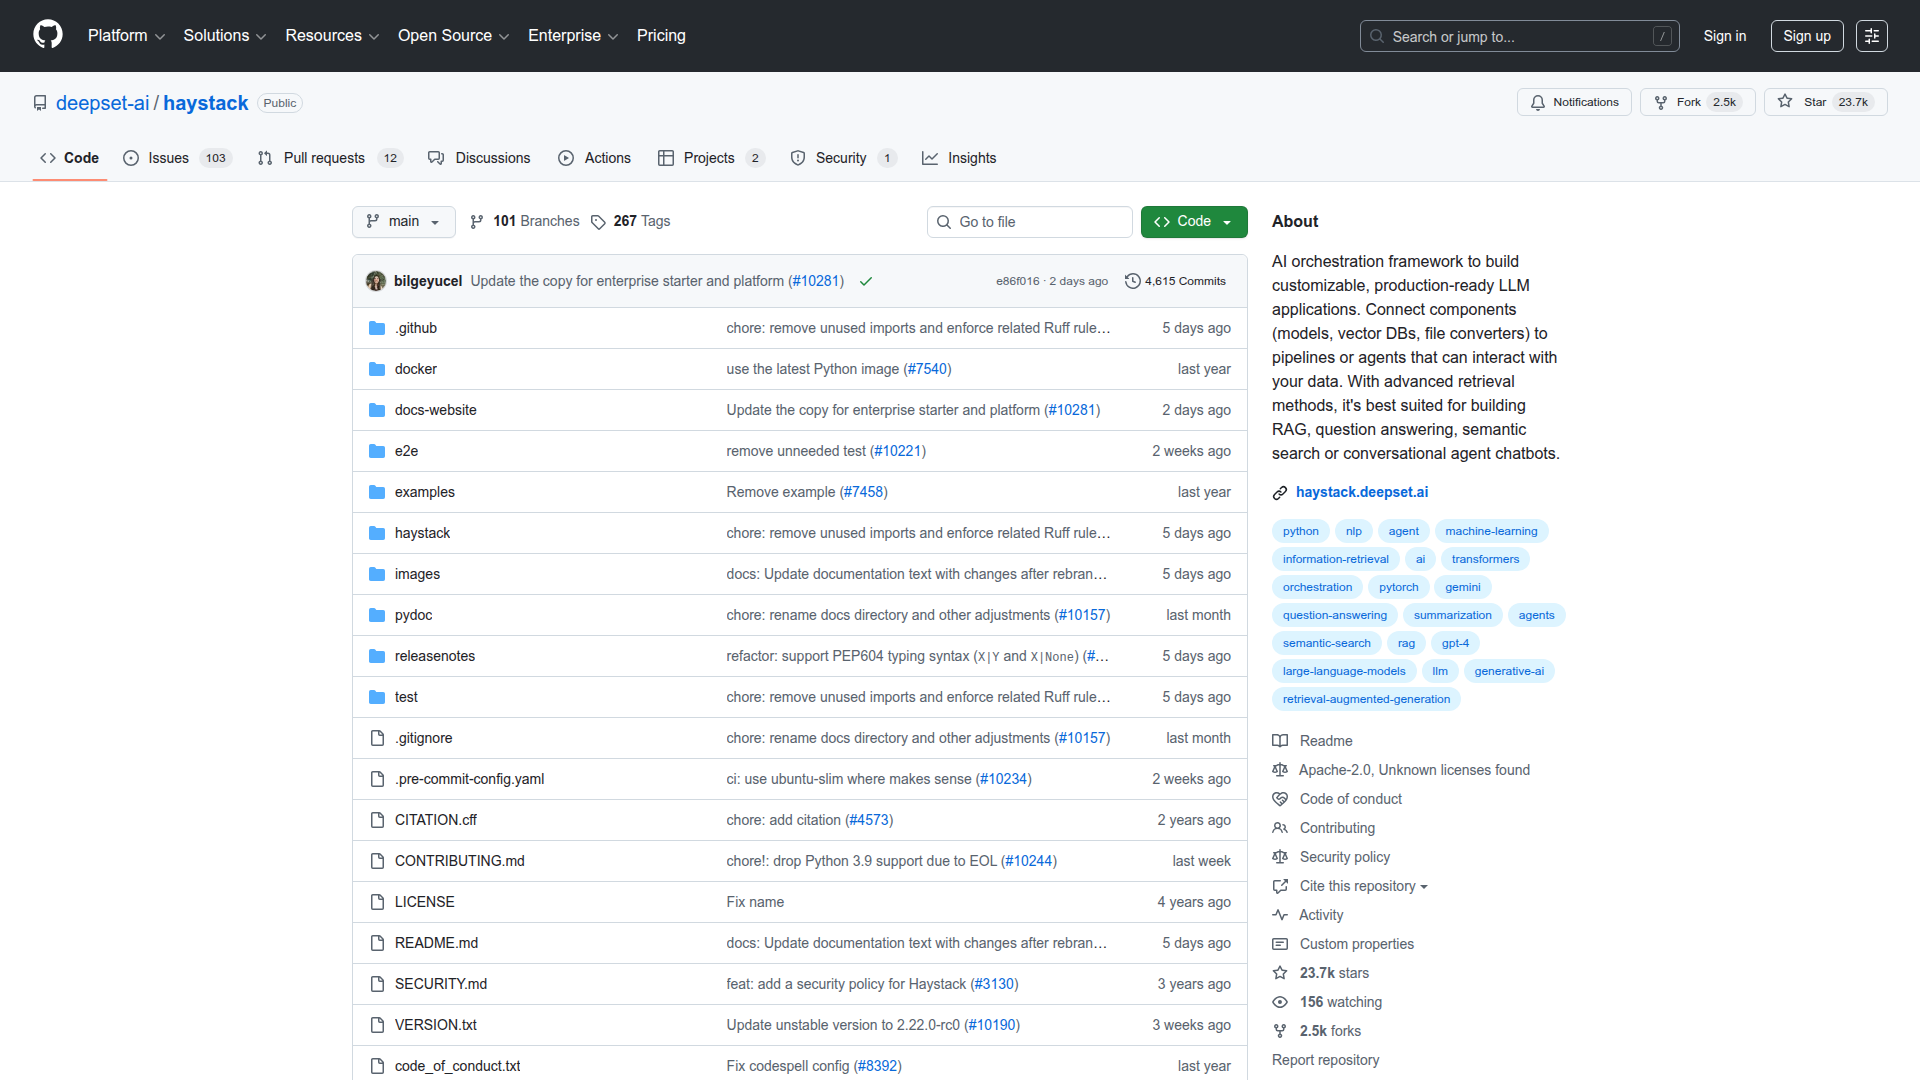1920x1080 pixels.
Task: Click the file icon beside LICENSE
Action: (377, 901)
